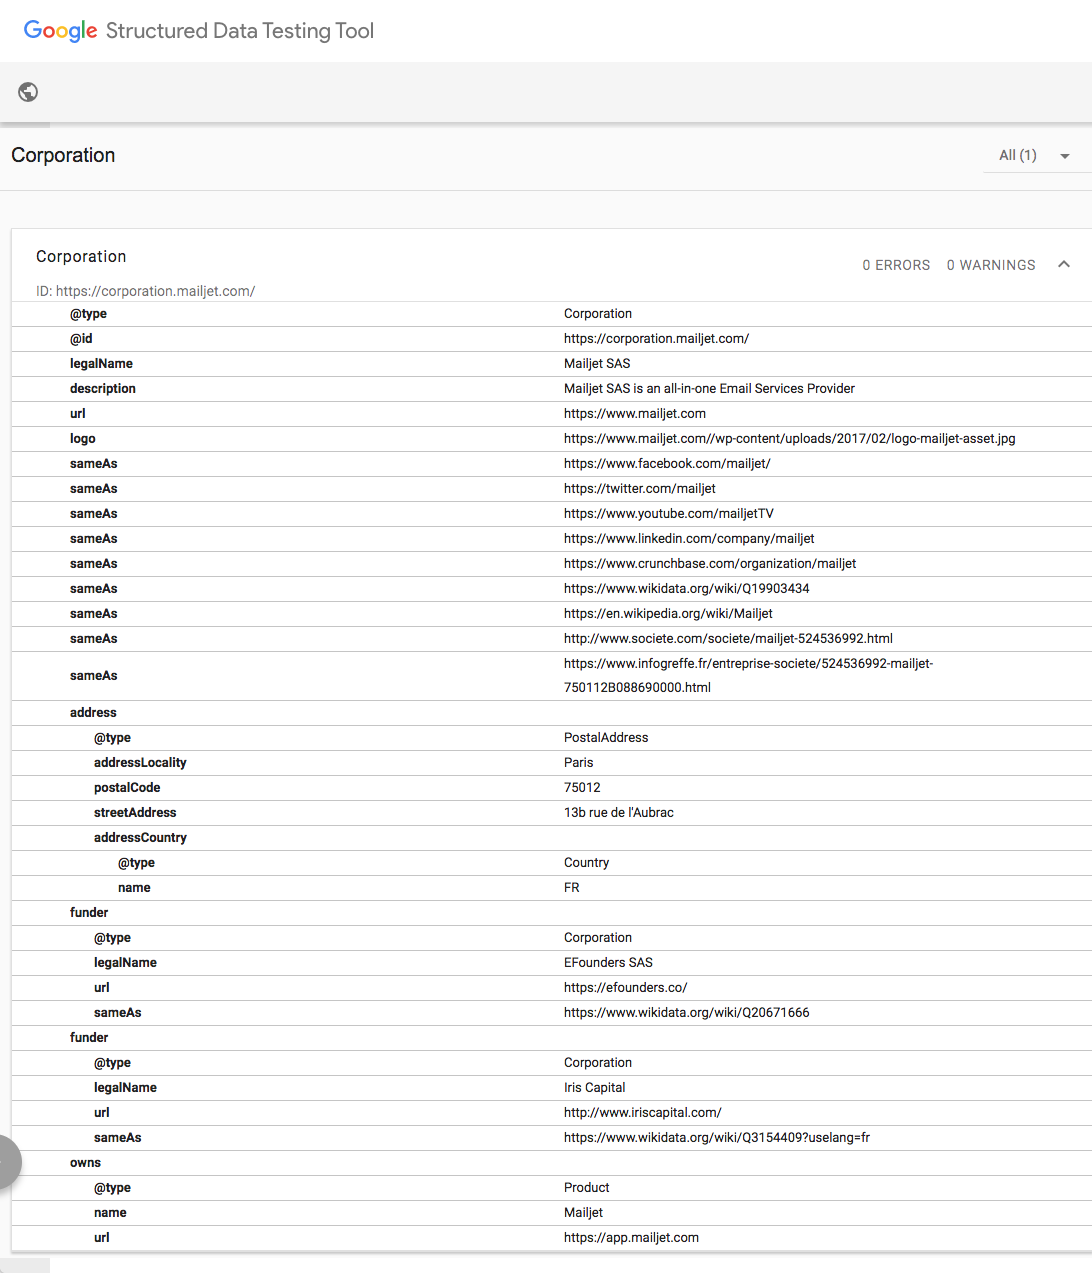The image size is (1092, 1273).
Task: Click the Structured Data Testing Tool title
Action: (240, 31)
